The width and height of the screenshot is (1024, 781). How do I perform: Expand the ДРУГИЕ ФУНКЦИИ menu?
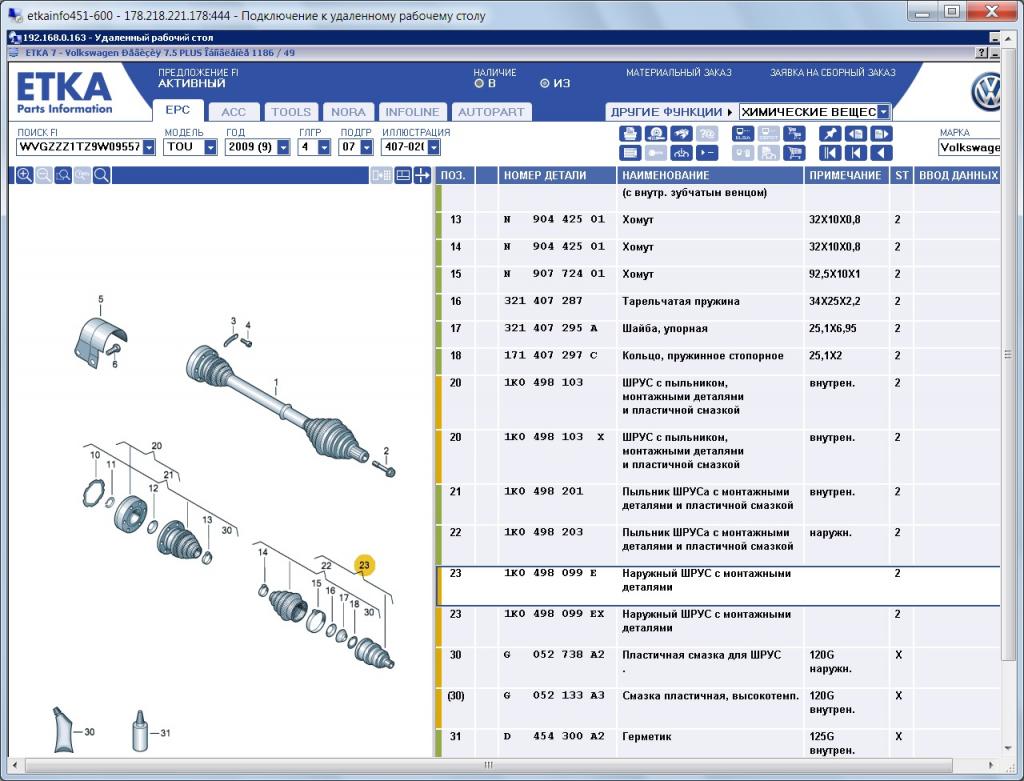point(671,112)
